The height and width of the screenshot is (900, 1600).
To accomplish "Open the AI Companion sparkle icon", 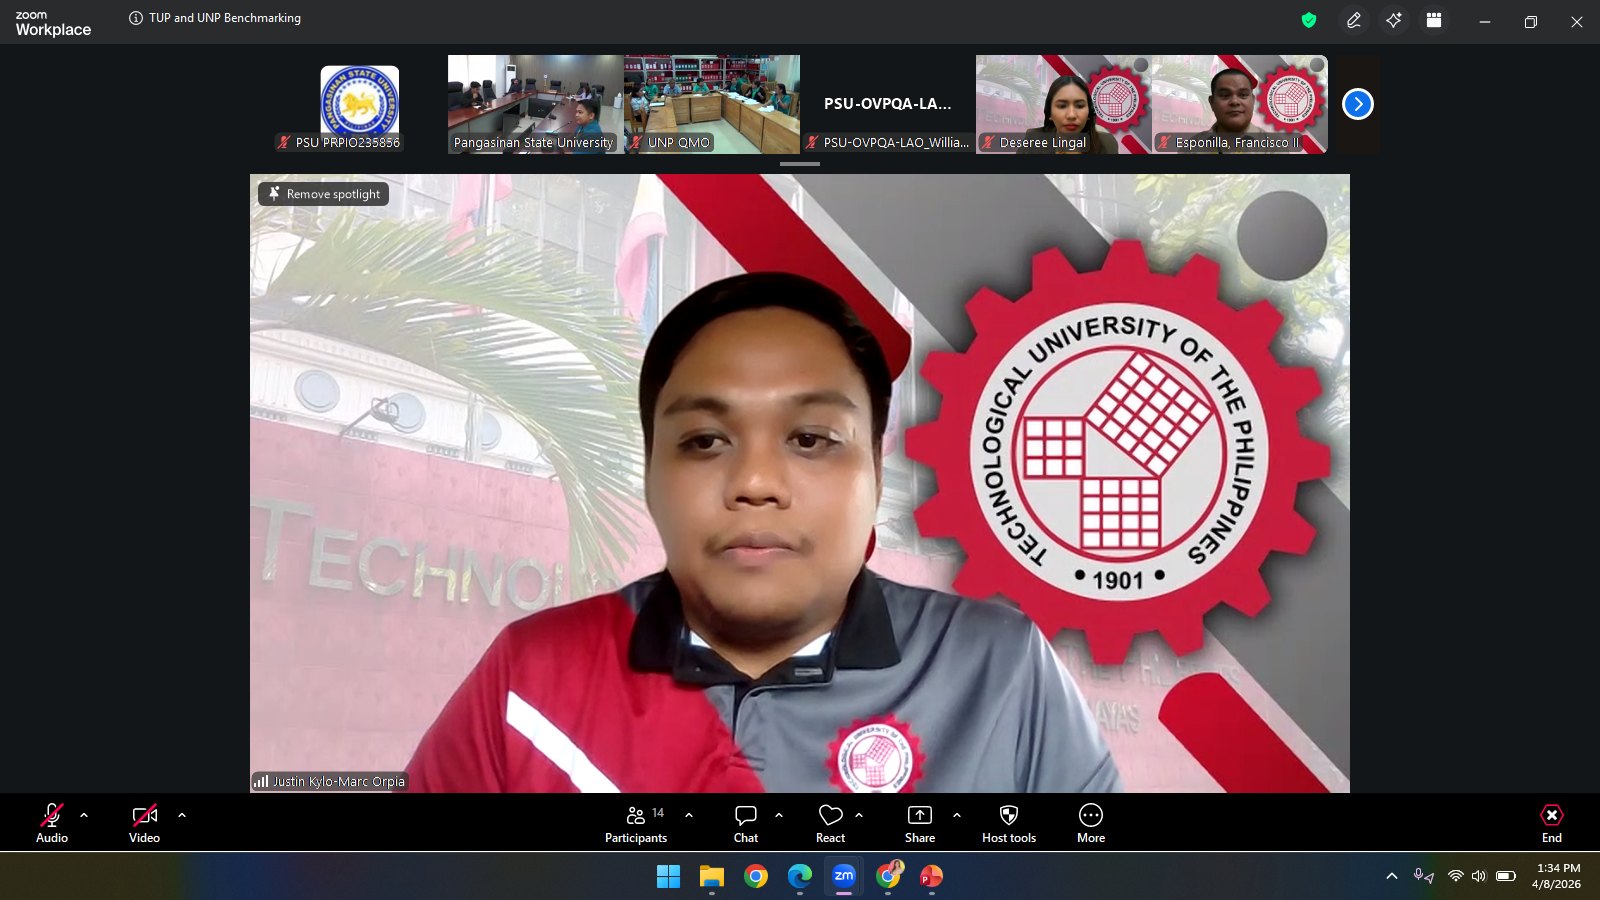I will (1393, 20).
